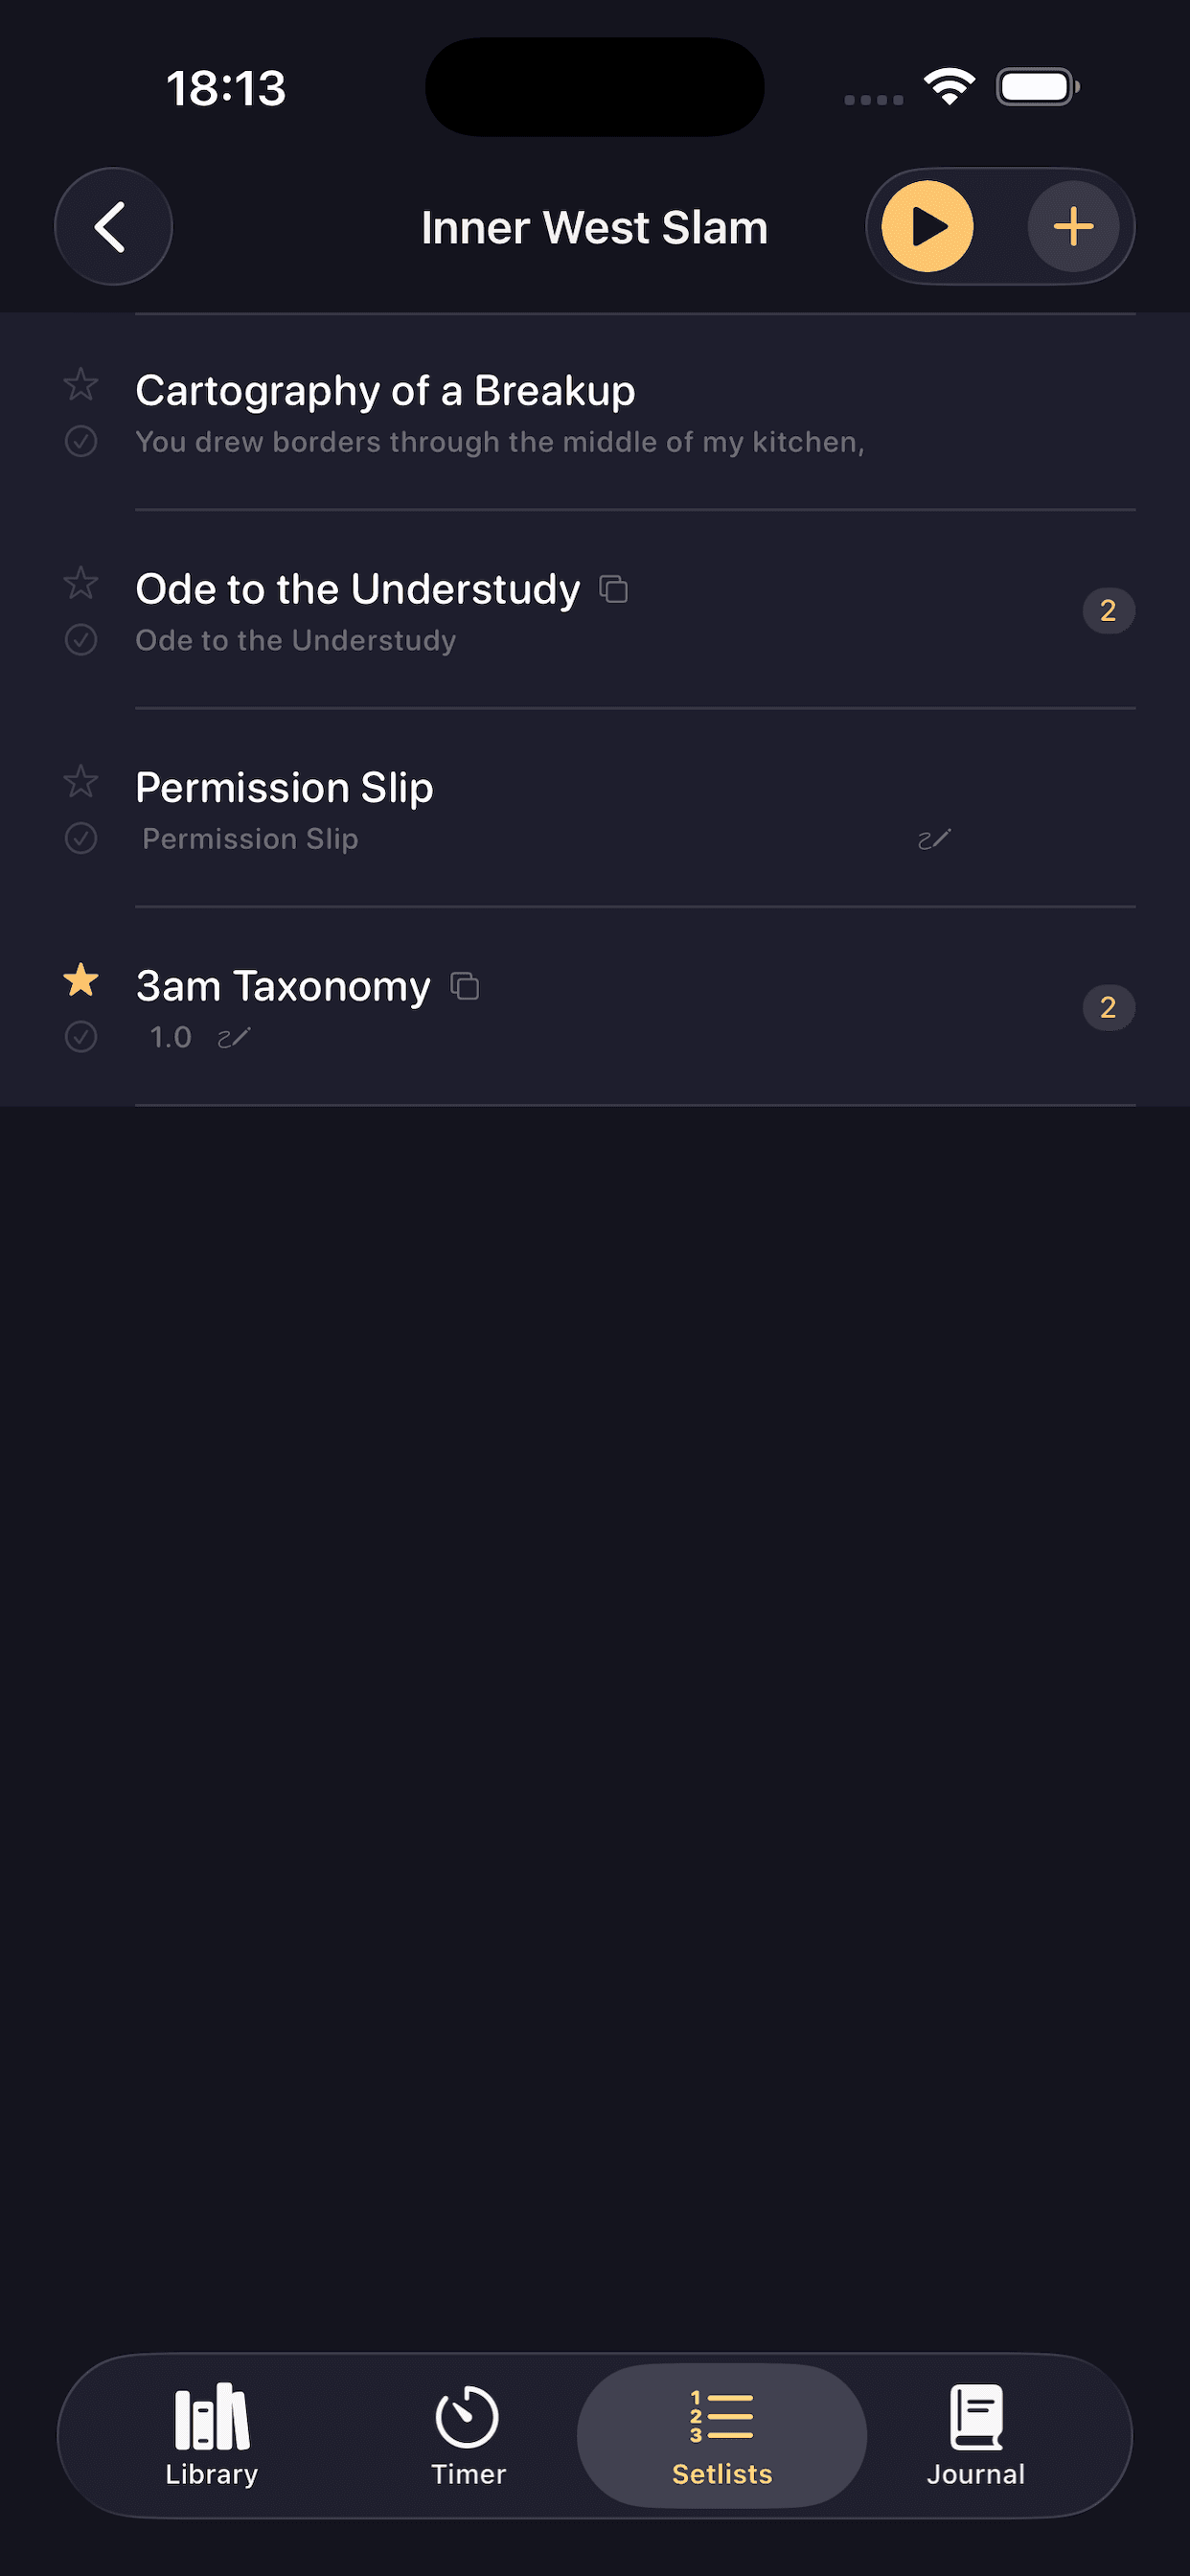Check off Ode to the Understudy
1190x2576 pixels.
pos(81,639)
